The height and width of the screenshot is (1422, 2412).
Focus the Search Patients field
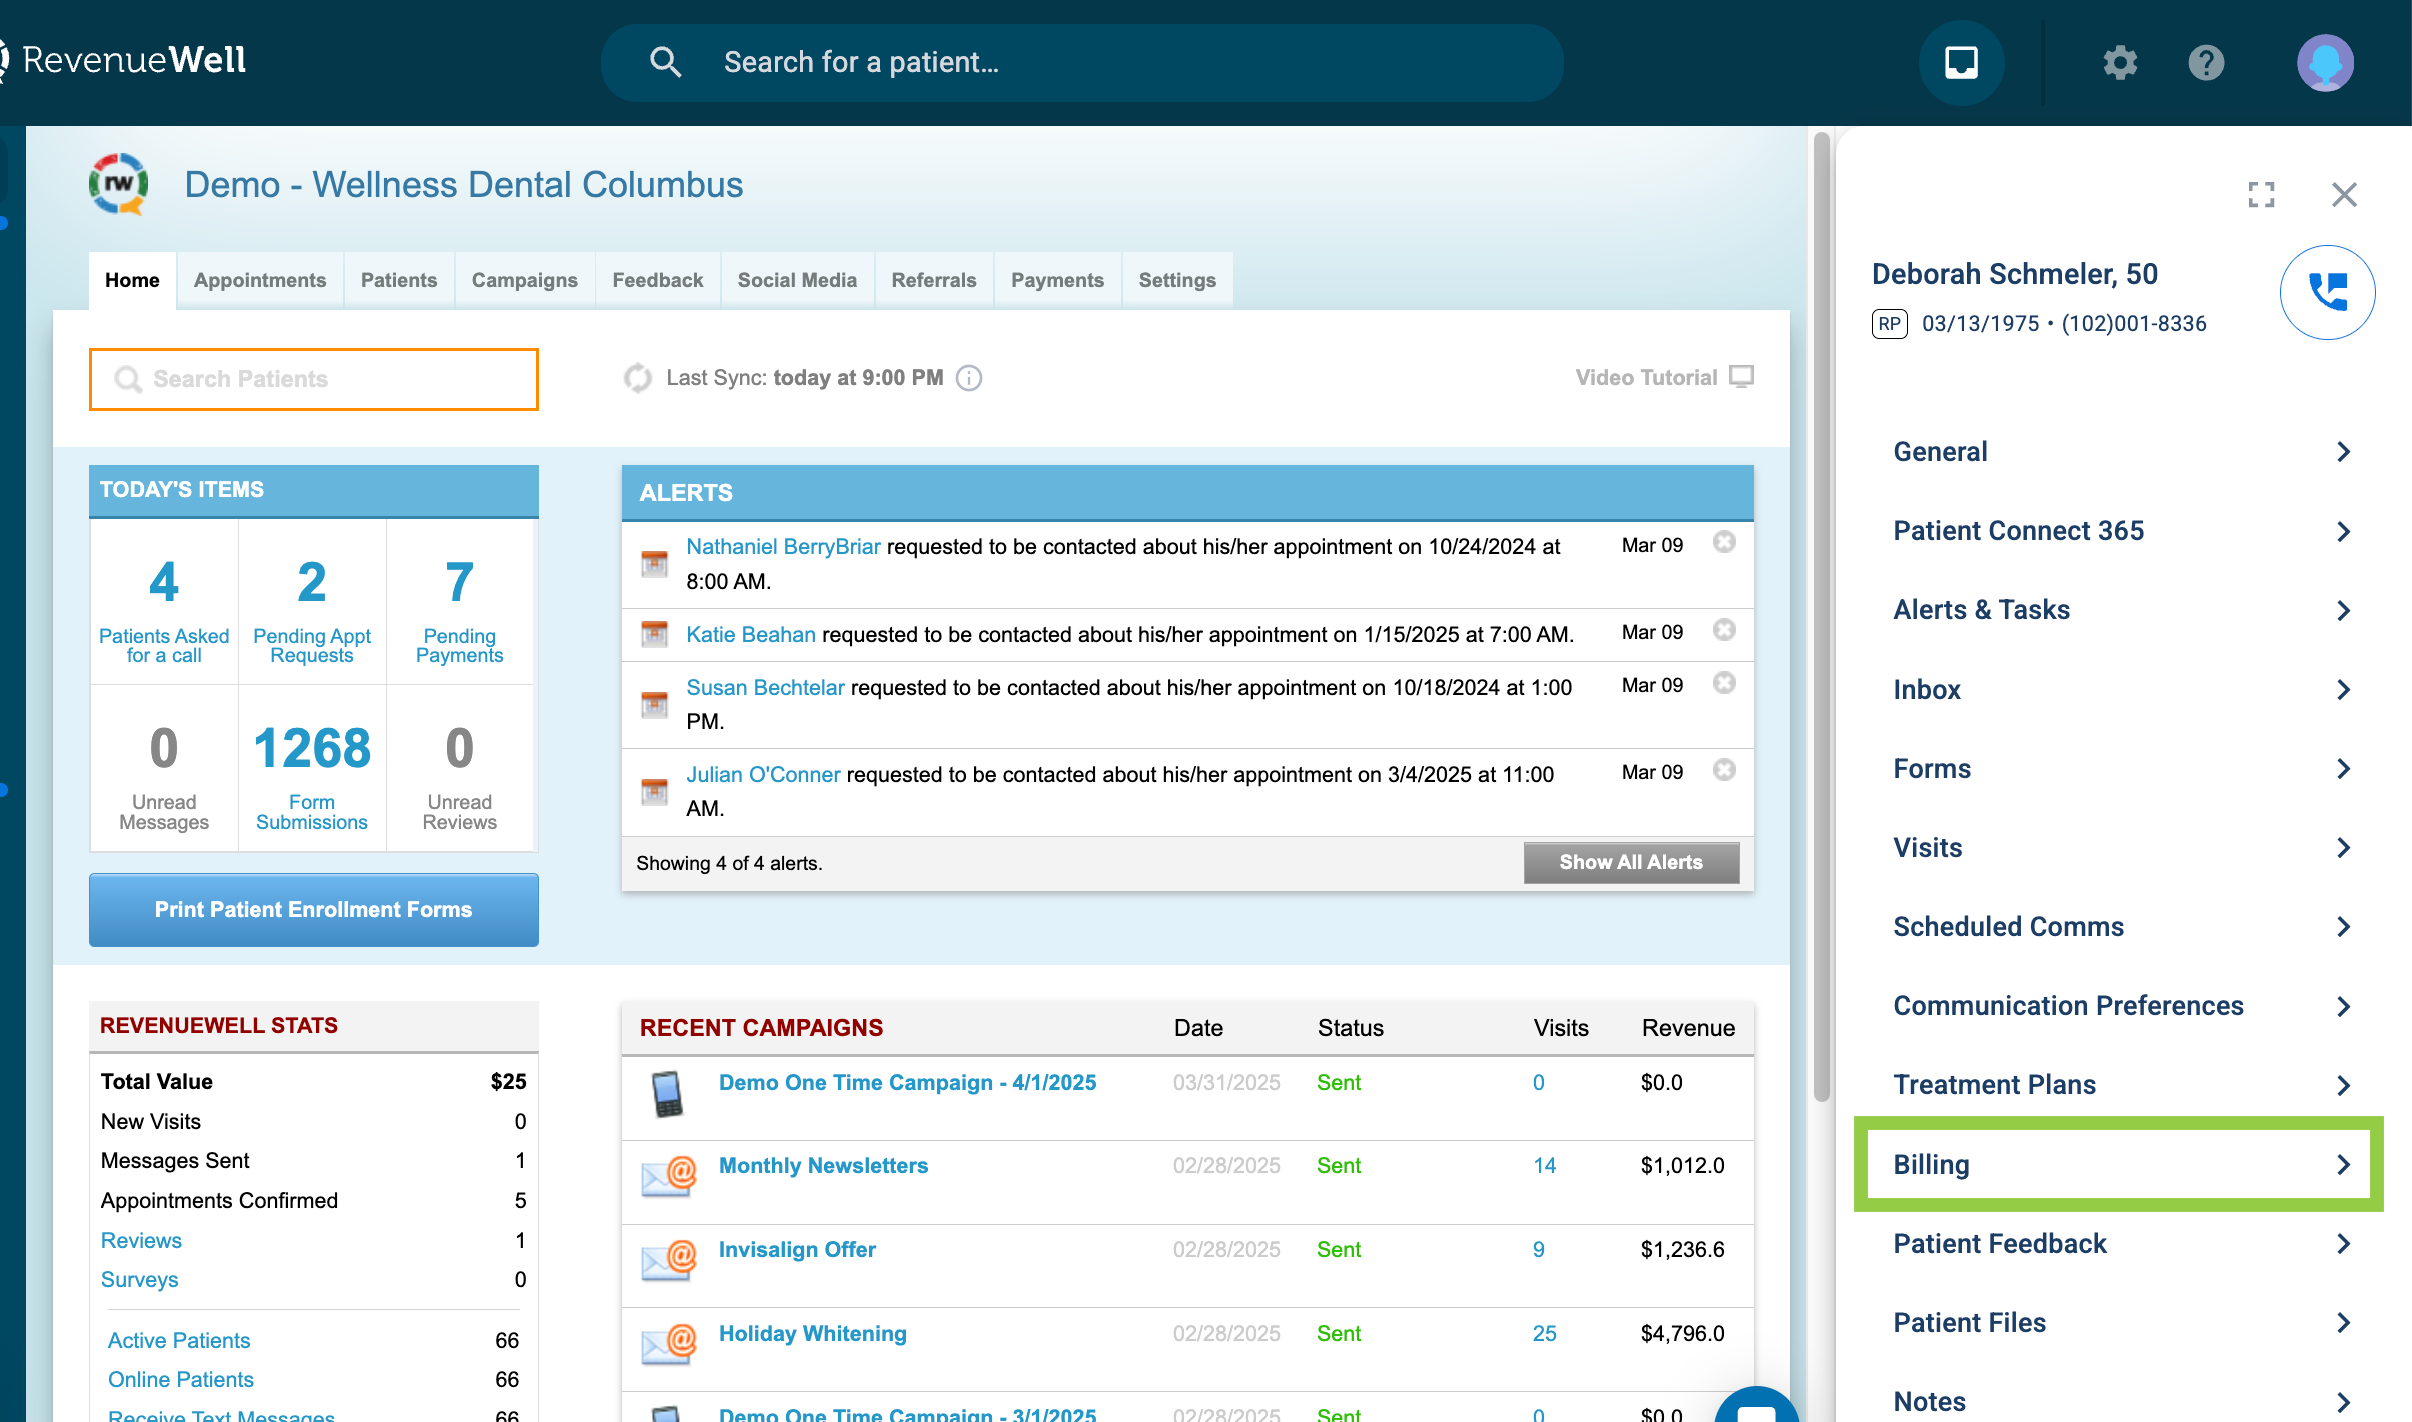coord(313,379)
